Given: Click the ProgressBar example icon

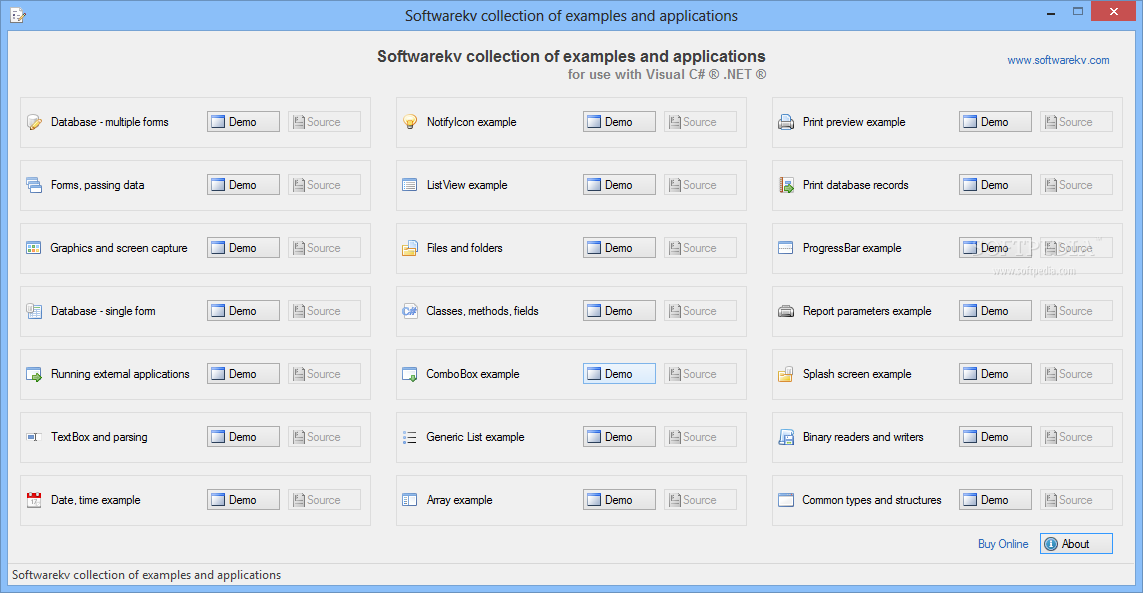Looking at the screenshot, I should [786, 248].
